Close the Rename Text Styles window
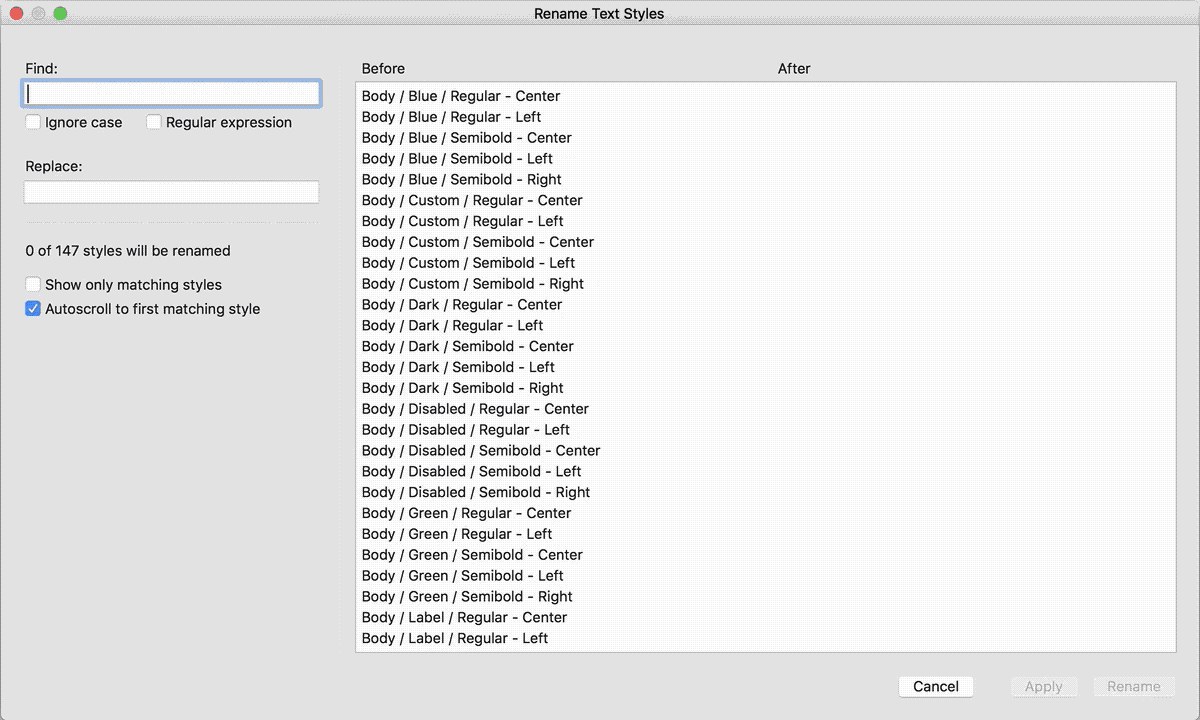This screenshot has height=720, width=1200. pyautogui.click(x=16, y=14)
